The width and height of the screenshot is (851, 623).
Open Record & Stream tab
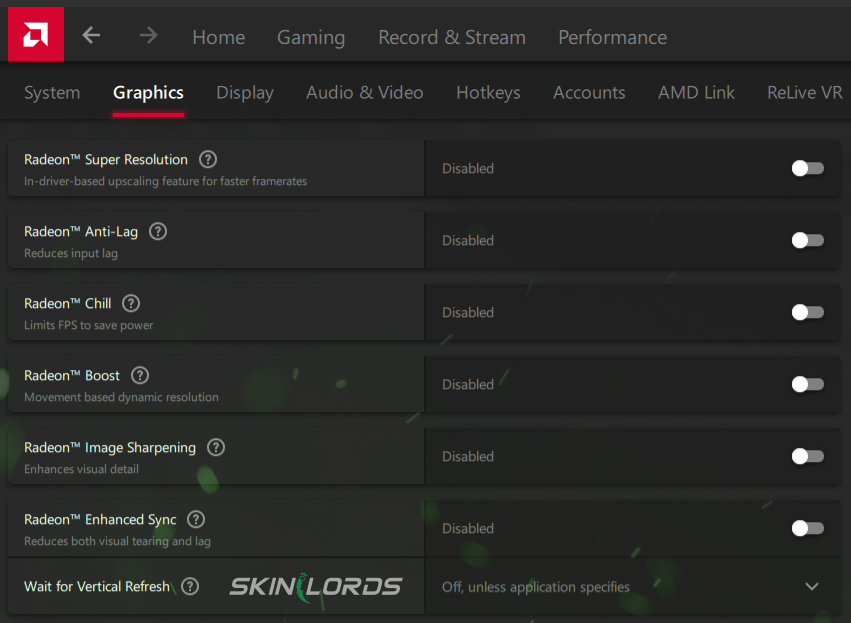point(452,37)
